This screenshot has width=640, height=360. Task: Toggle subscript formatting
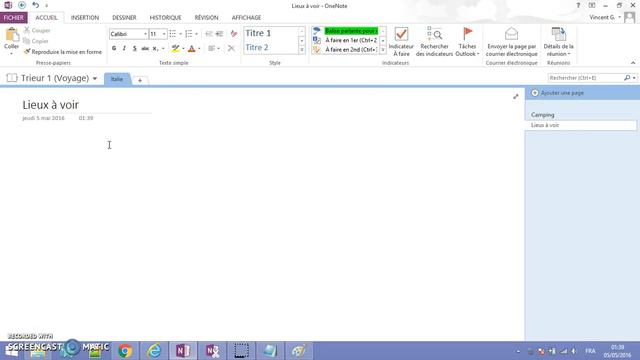pyautogui.click(x=155, y=48)
